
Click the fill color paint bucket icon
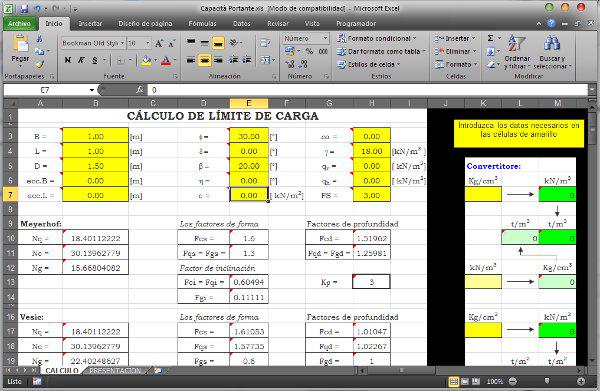click(x=146, y=60)
